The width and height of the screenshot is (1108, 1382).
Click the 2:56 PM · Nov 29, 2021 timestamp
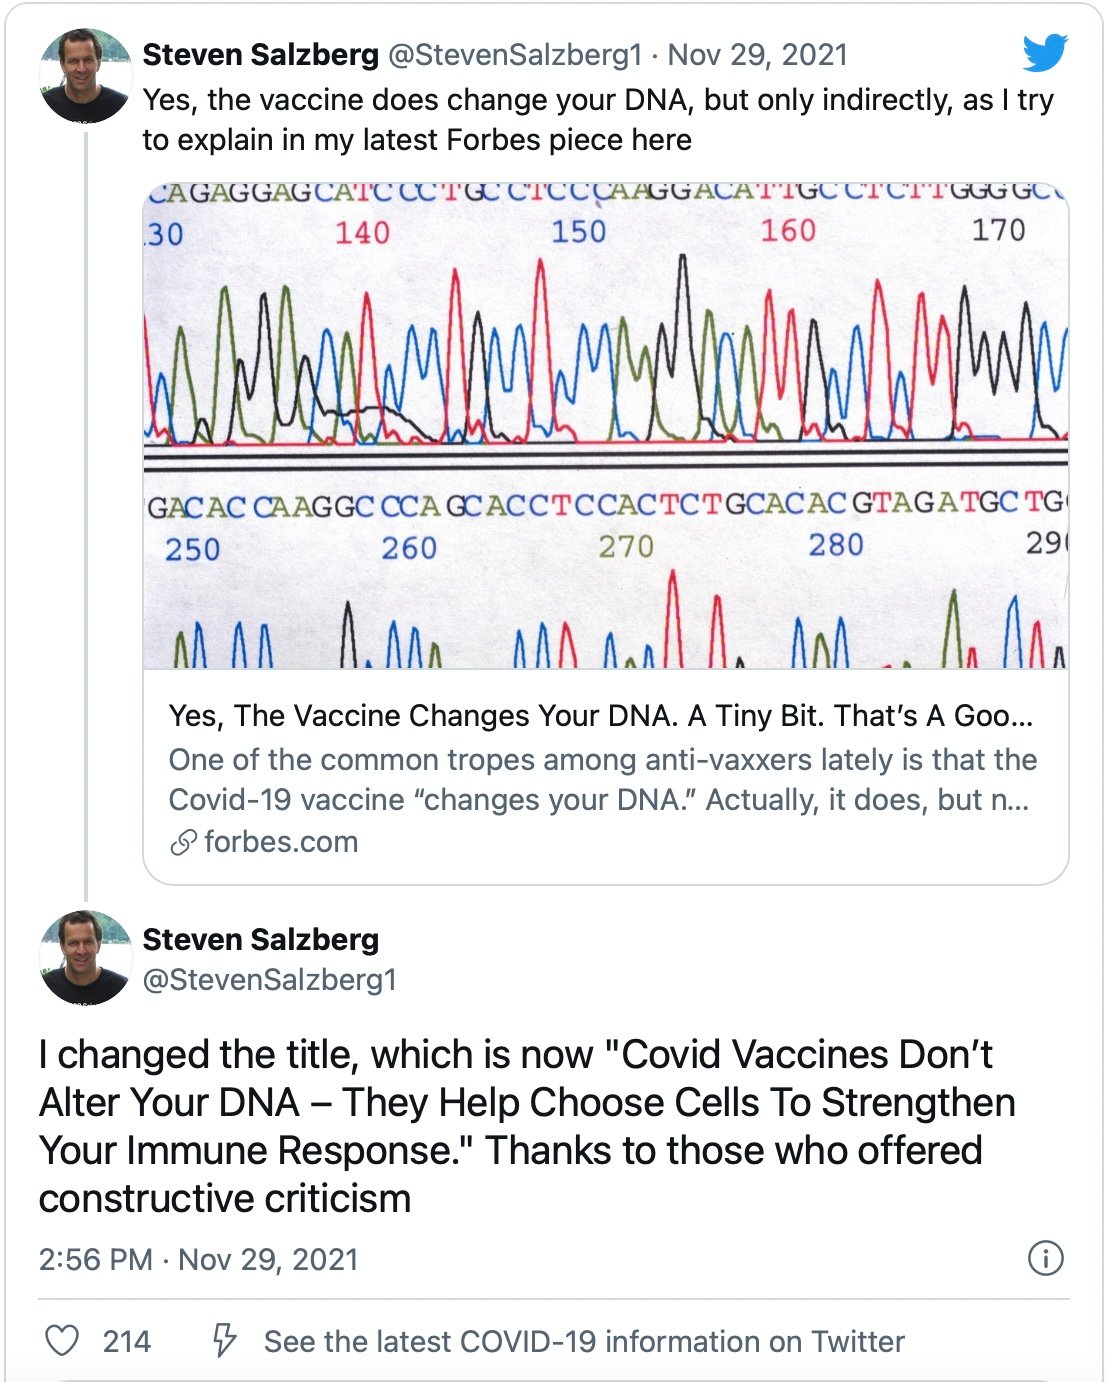[x=198, y=1259]
